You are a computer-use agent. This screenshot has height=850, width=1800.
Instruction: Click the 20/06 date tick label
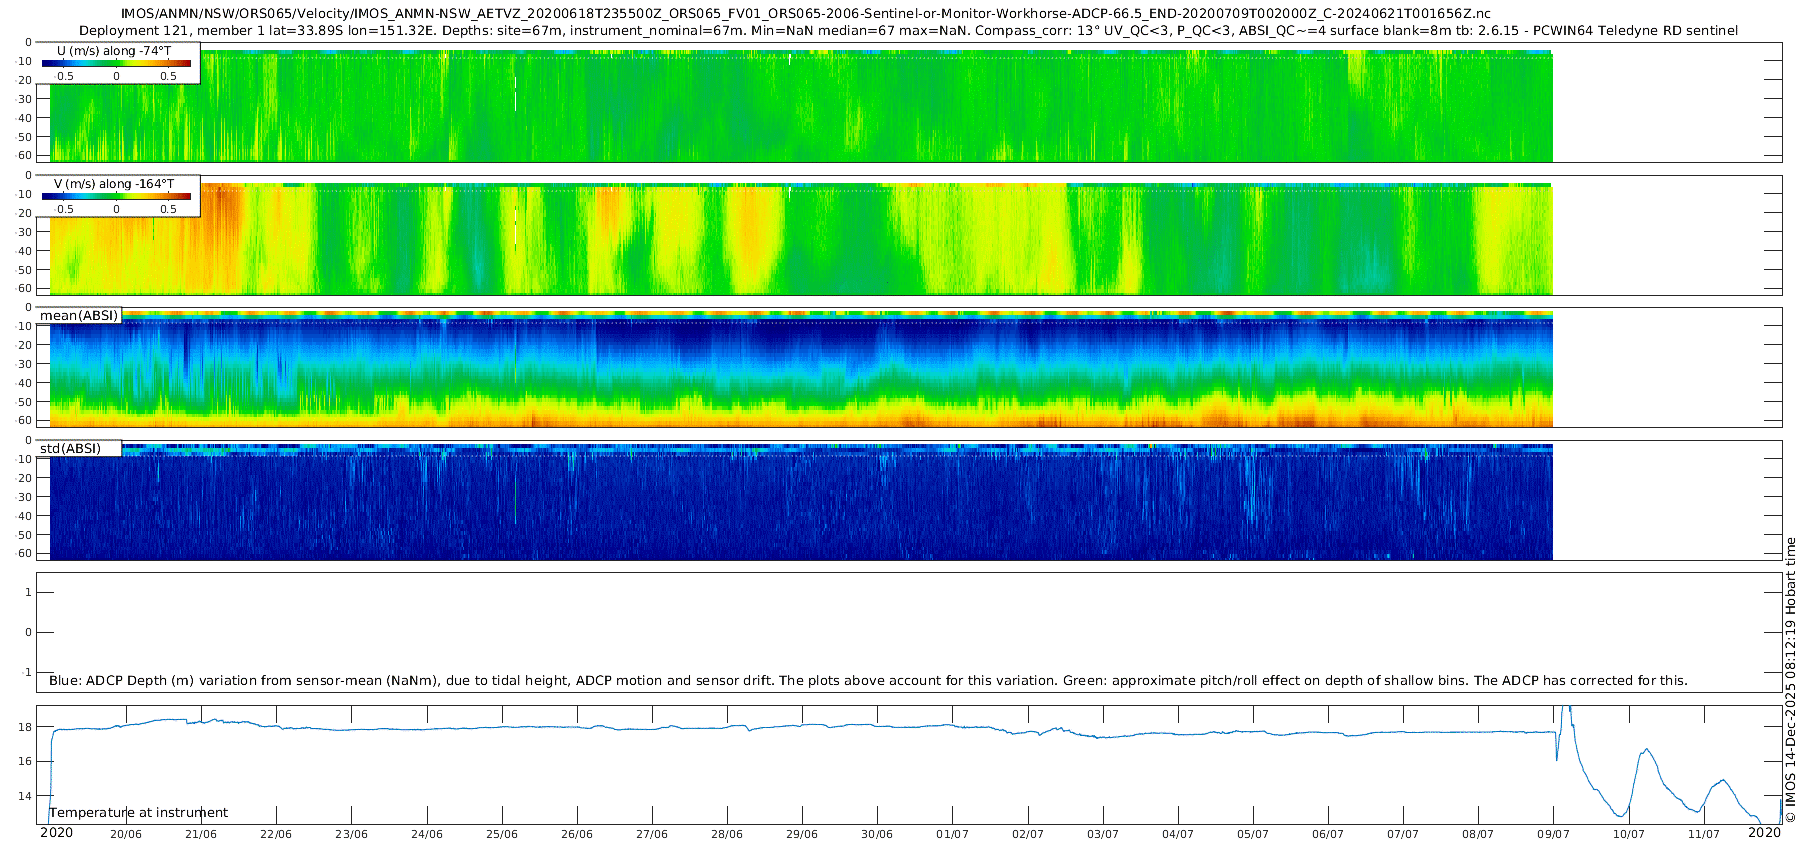pos(126,835)
